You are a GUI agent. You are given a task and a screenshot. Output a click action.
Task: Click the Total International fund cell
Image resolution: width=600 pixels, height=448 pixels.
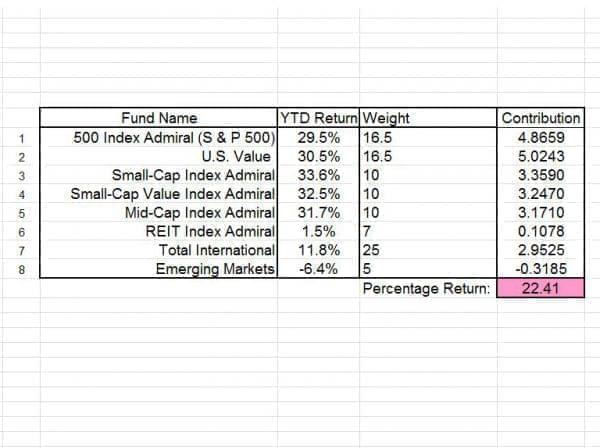pos(217,250)
